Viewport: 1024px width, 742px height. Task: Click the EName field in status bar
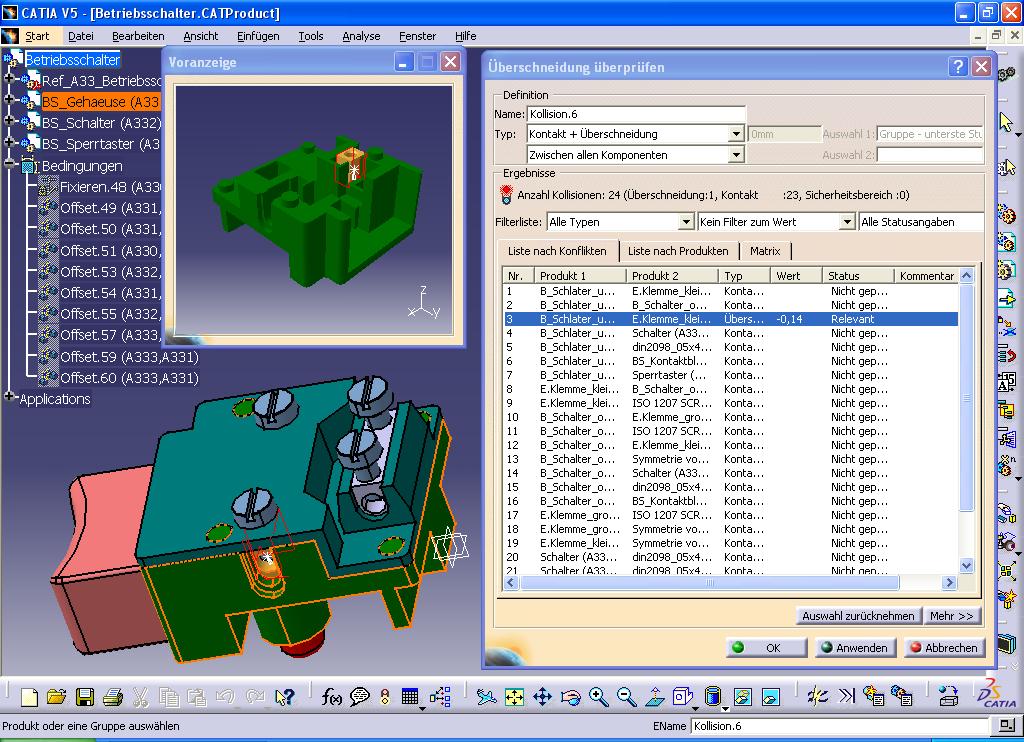(x=840, y=726)
